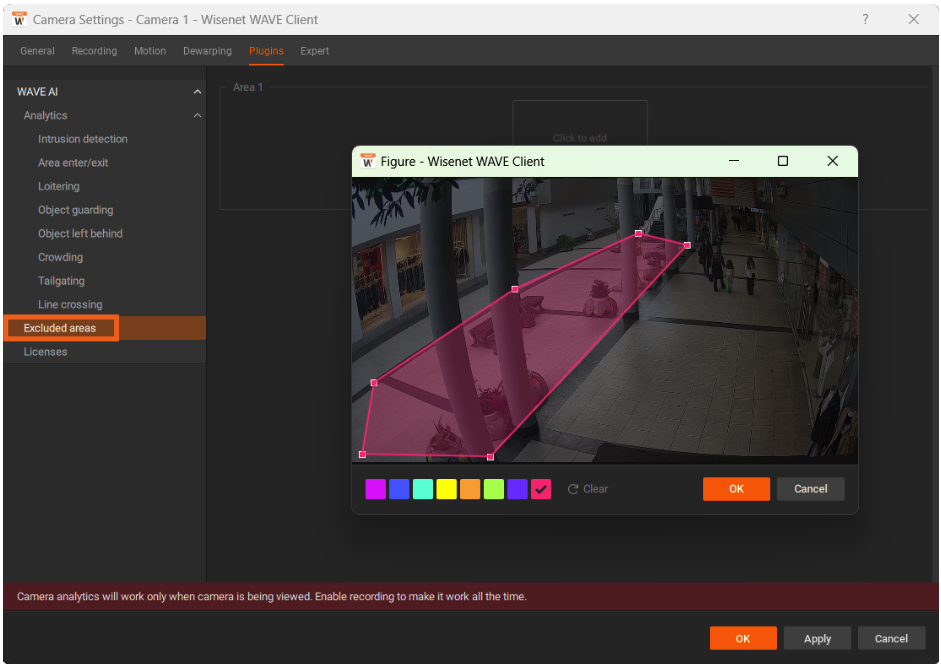This screenshot has height=667, width=941.
Task: Close the Camera Settings window
Action: 913,19
